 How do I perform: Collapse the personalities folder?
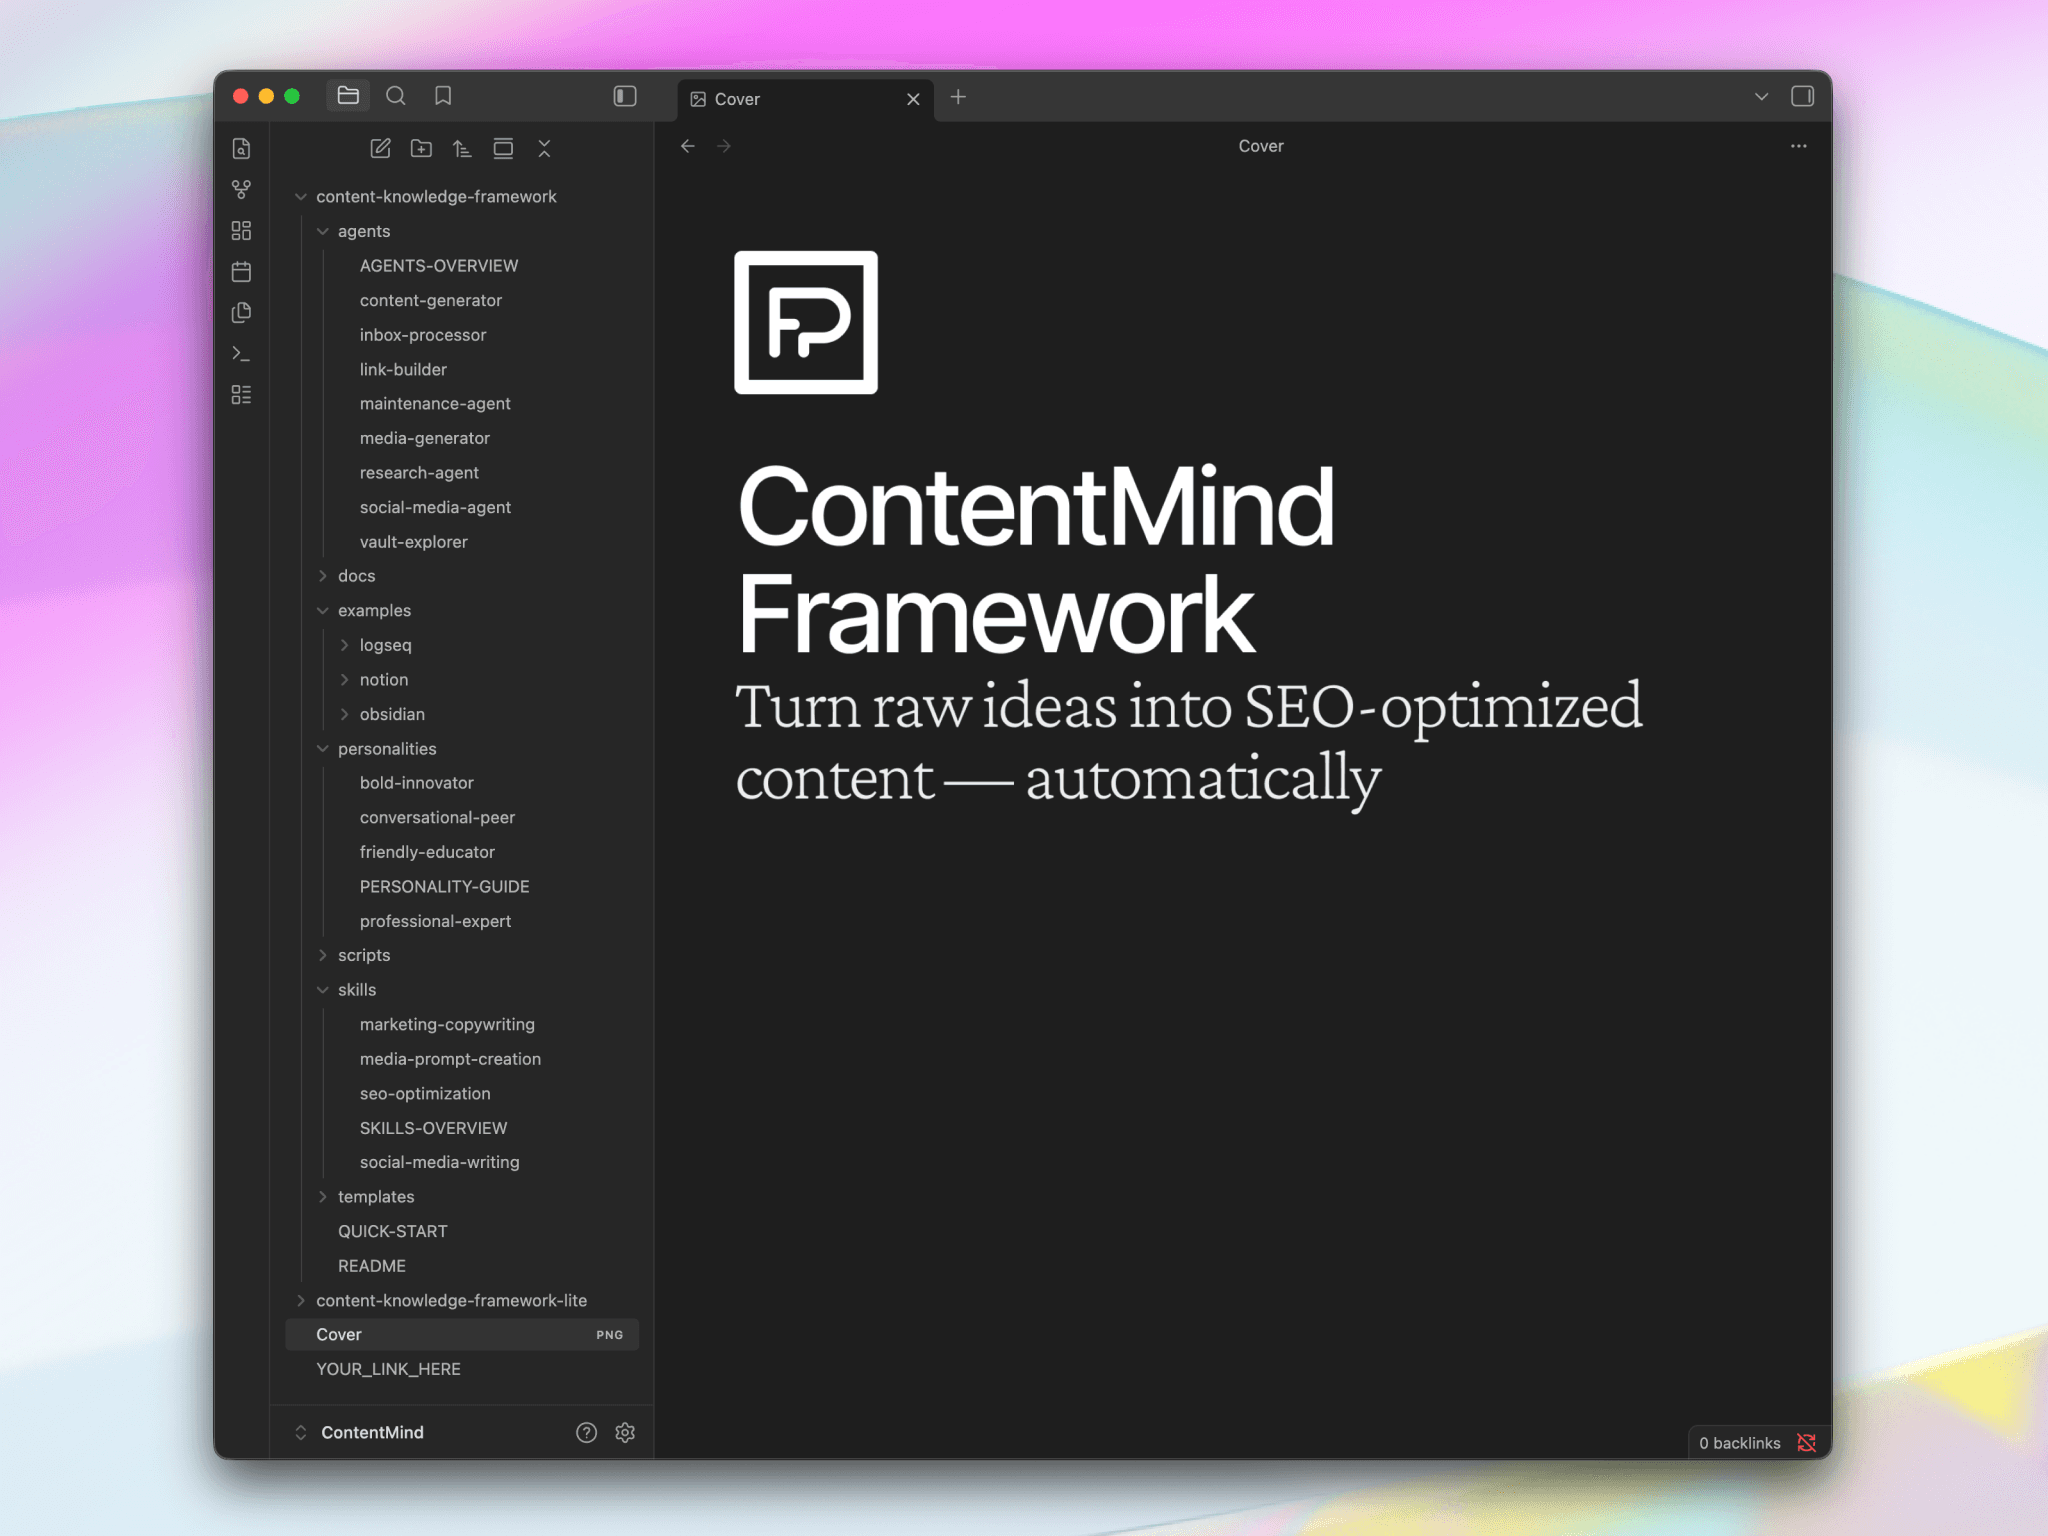coord(386,749)
